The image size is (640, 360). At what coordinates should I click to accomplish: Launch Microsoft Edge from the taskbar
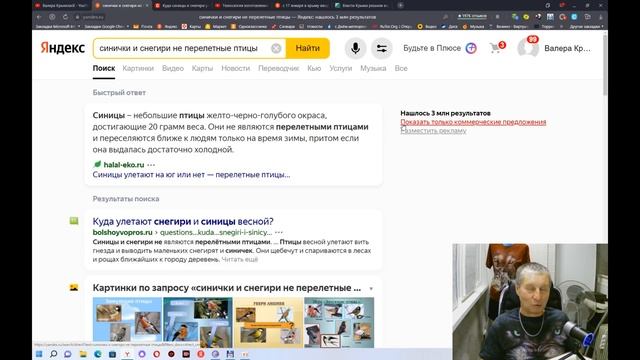98,354
